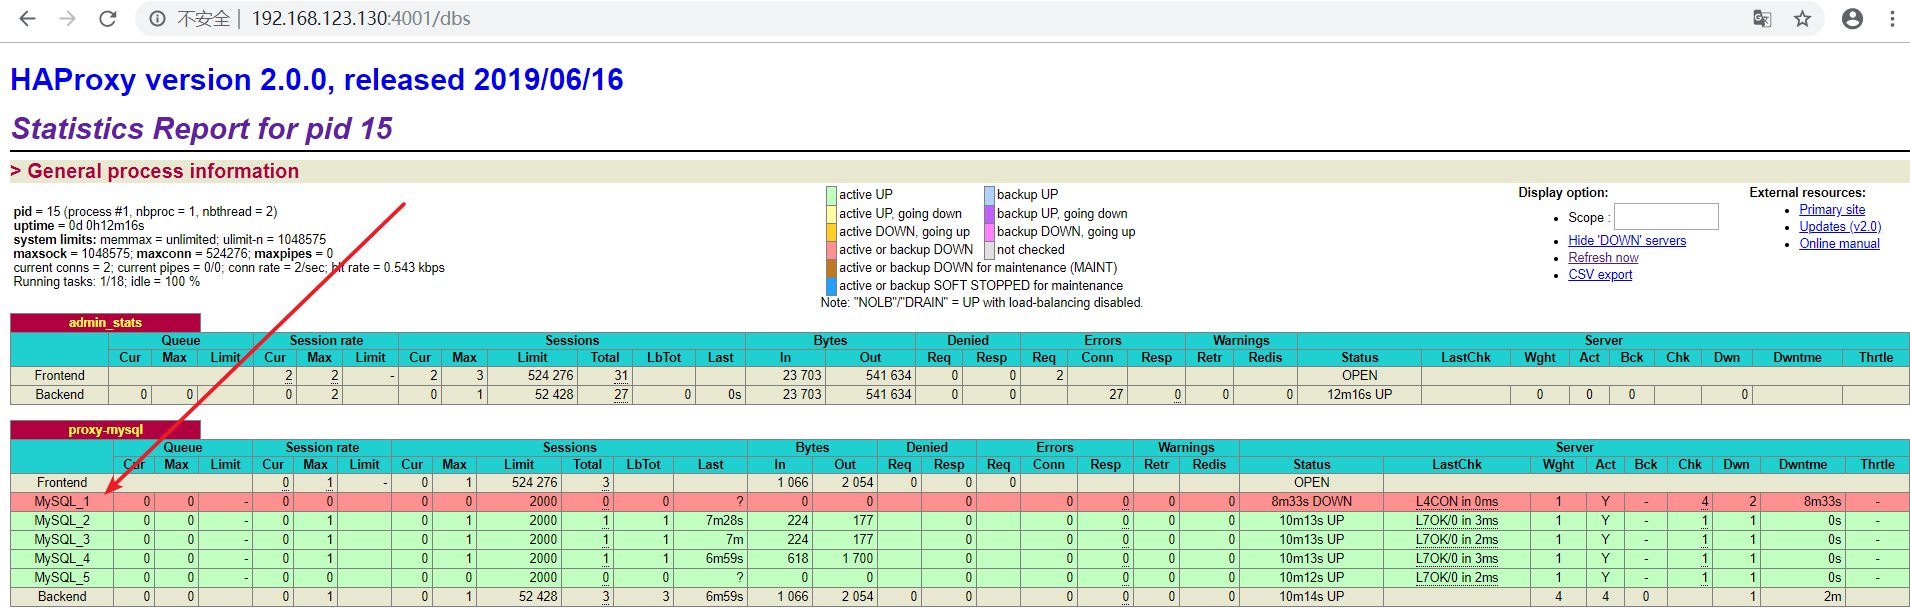Click the '12m16s UP' admin_stats Backend status
The image size is (1910, 613).
[x=1359, y=395]
